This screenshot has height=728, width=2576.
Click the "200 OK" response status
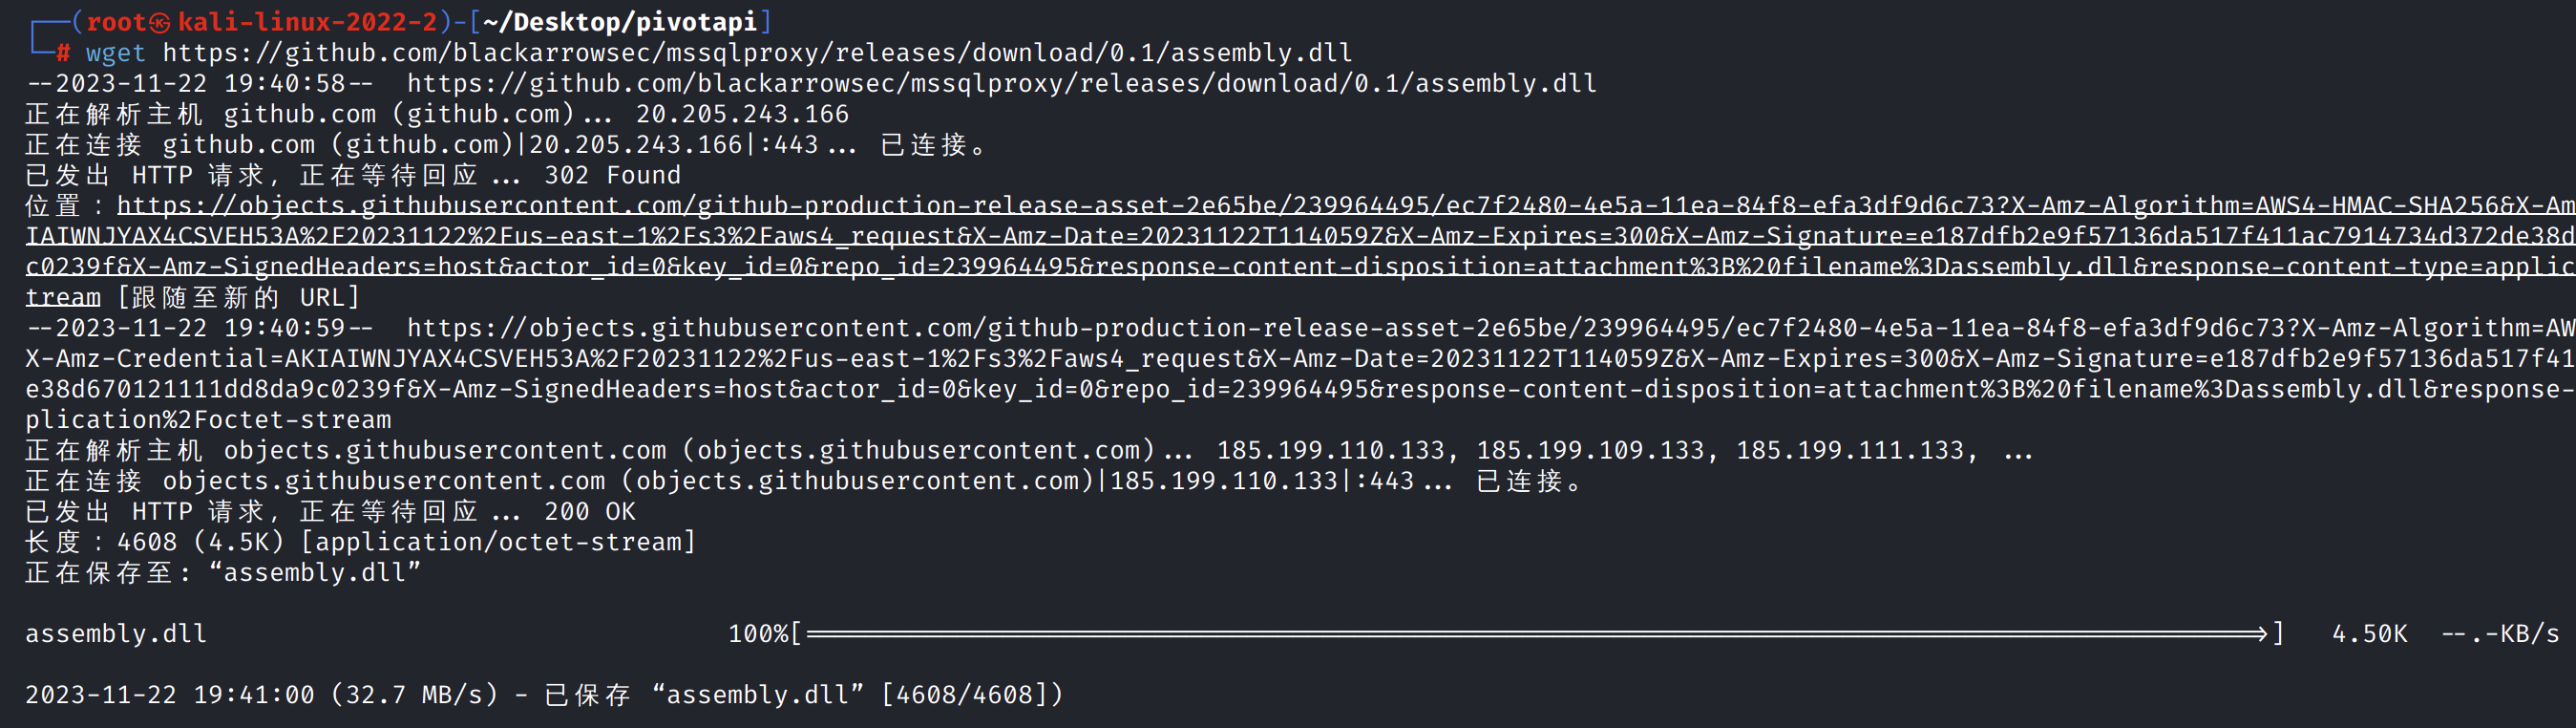[x=590, y=512]
